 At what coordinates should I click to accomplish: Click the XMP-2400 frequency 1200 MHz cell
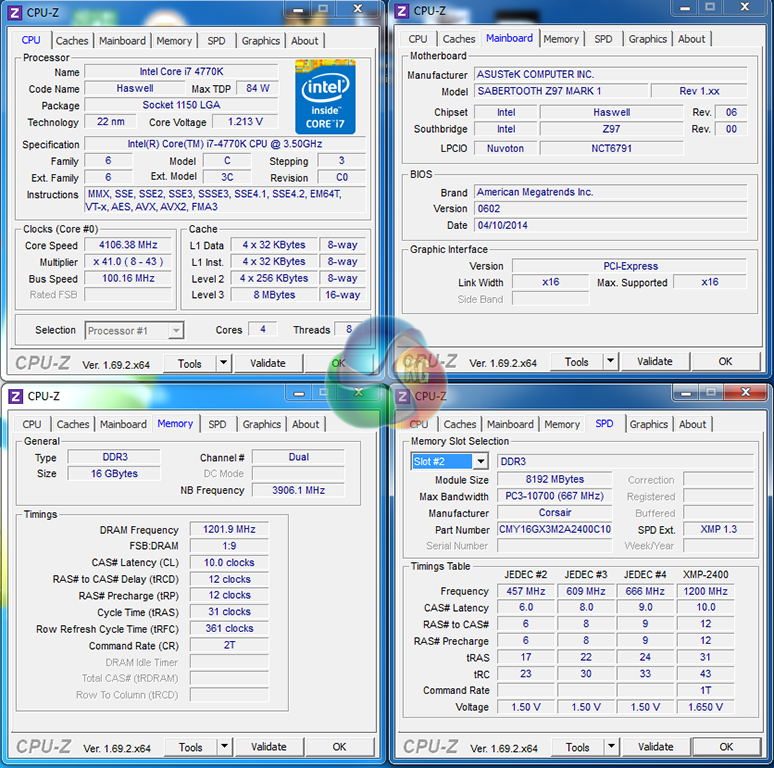(x=705, y=591)
